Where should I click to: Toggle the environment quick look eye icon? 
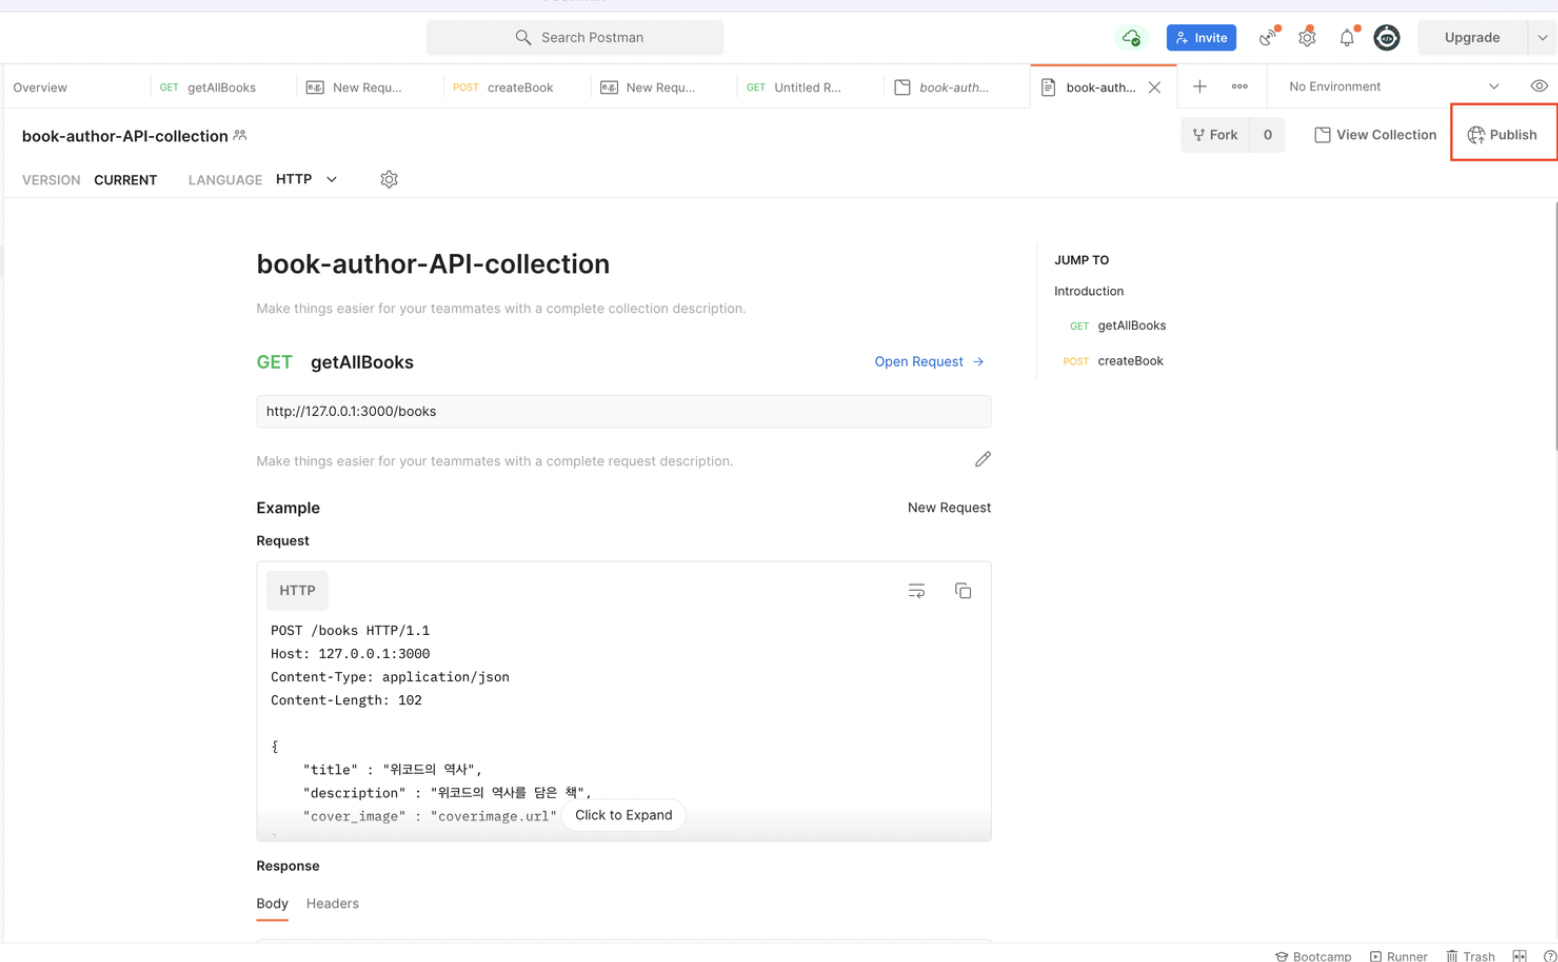[x=1539, y=86]
